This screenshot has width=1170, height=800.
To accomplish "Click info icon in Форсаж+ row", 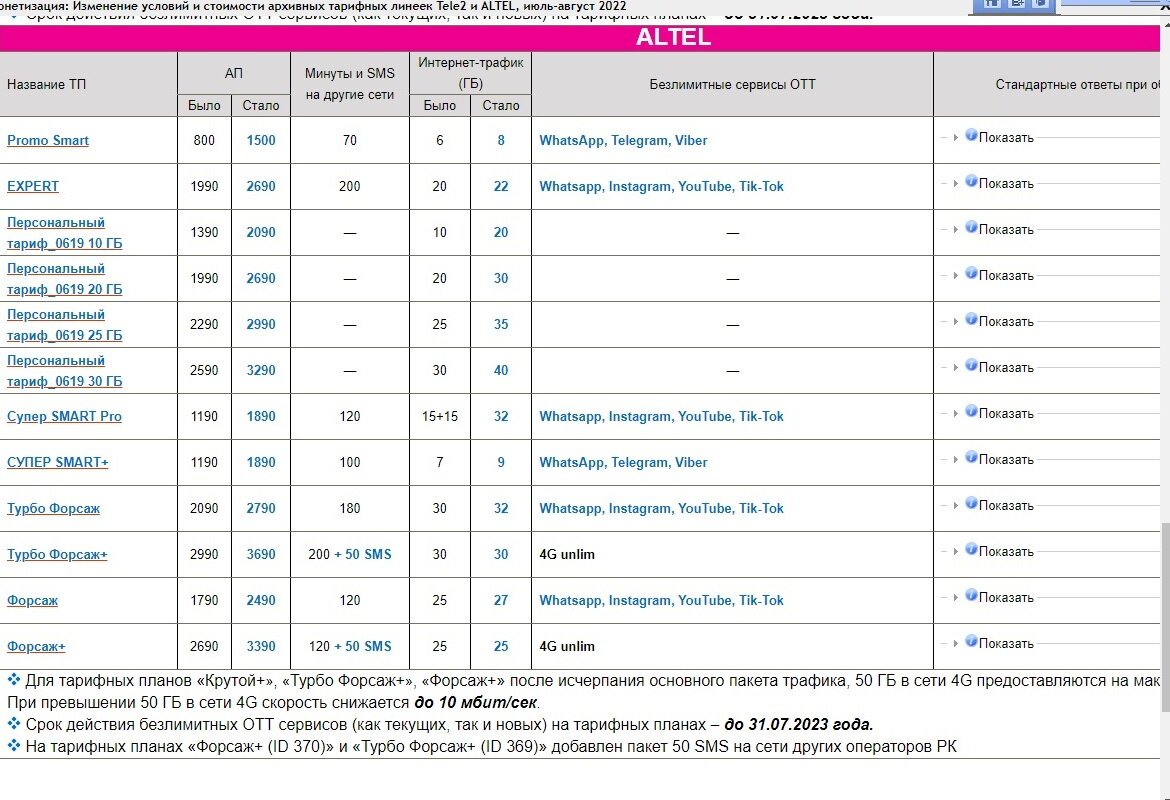I will (x=971, y=642).
